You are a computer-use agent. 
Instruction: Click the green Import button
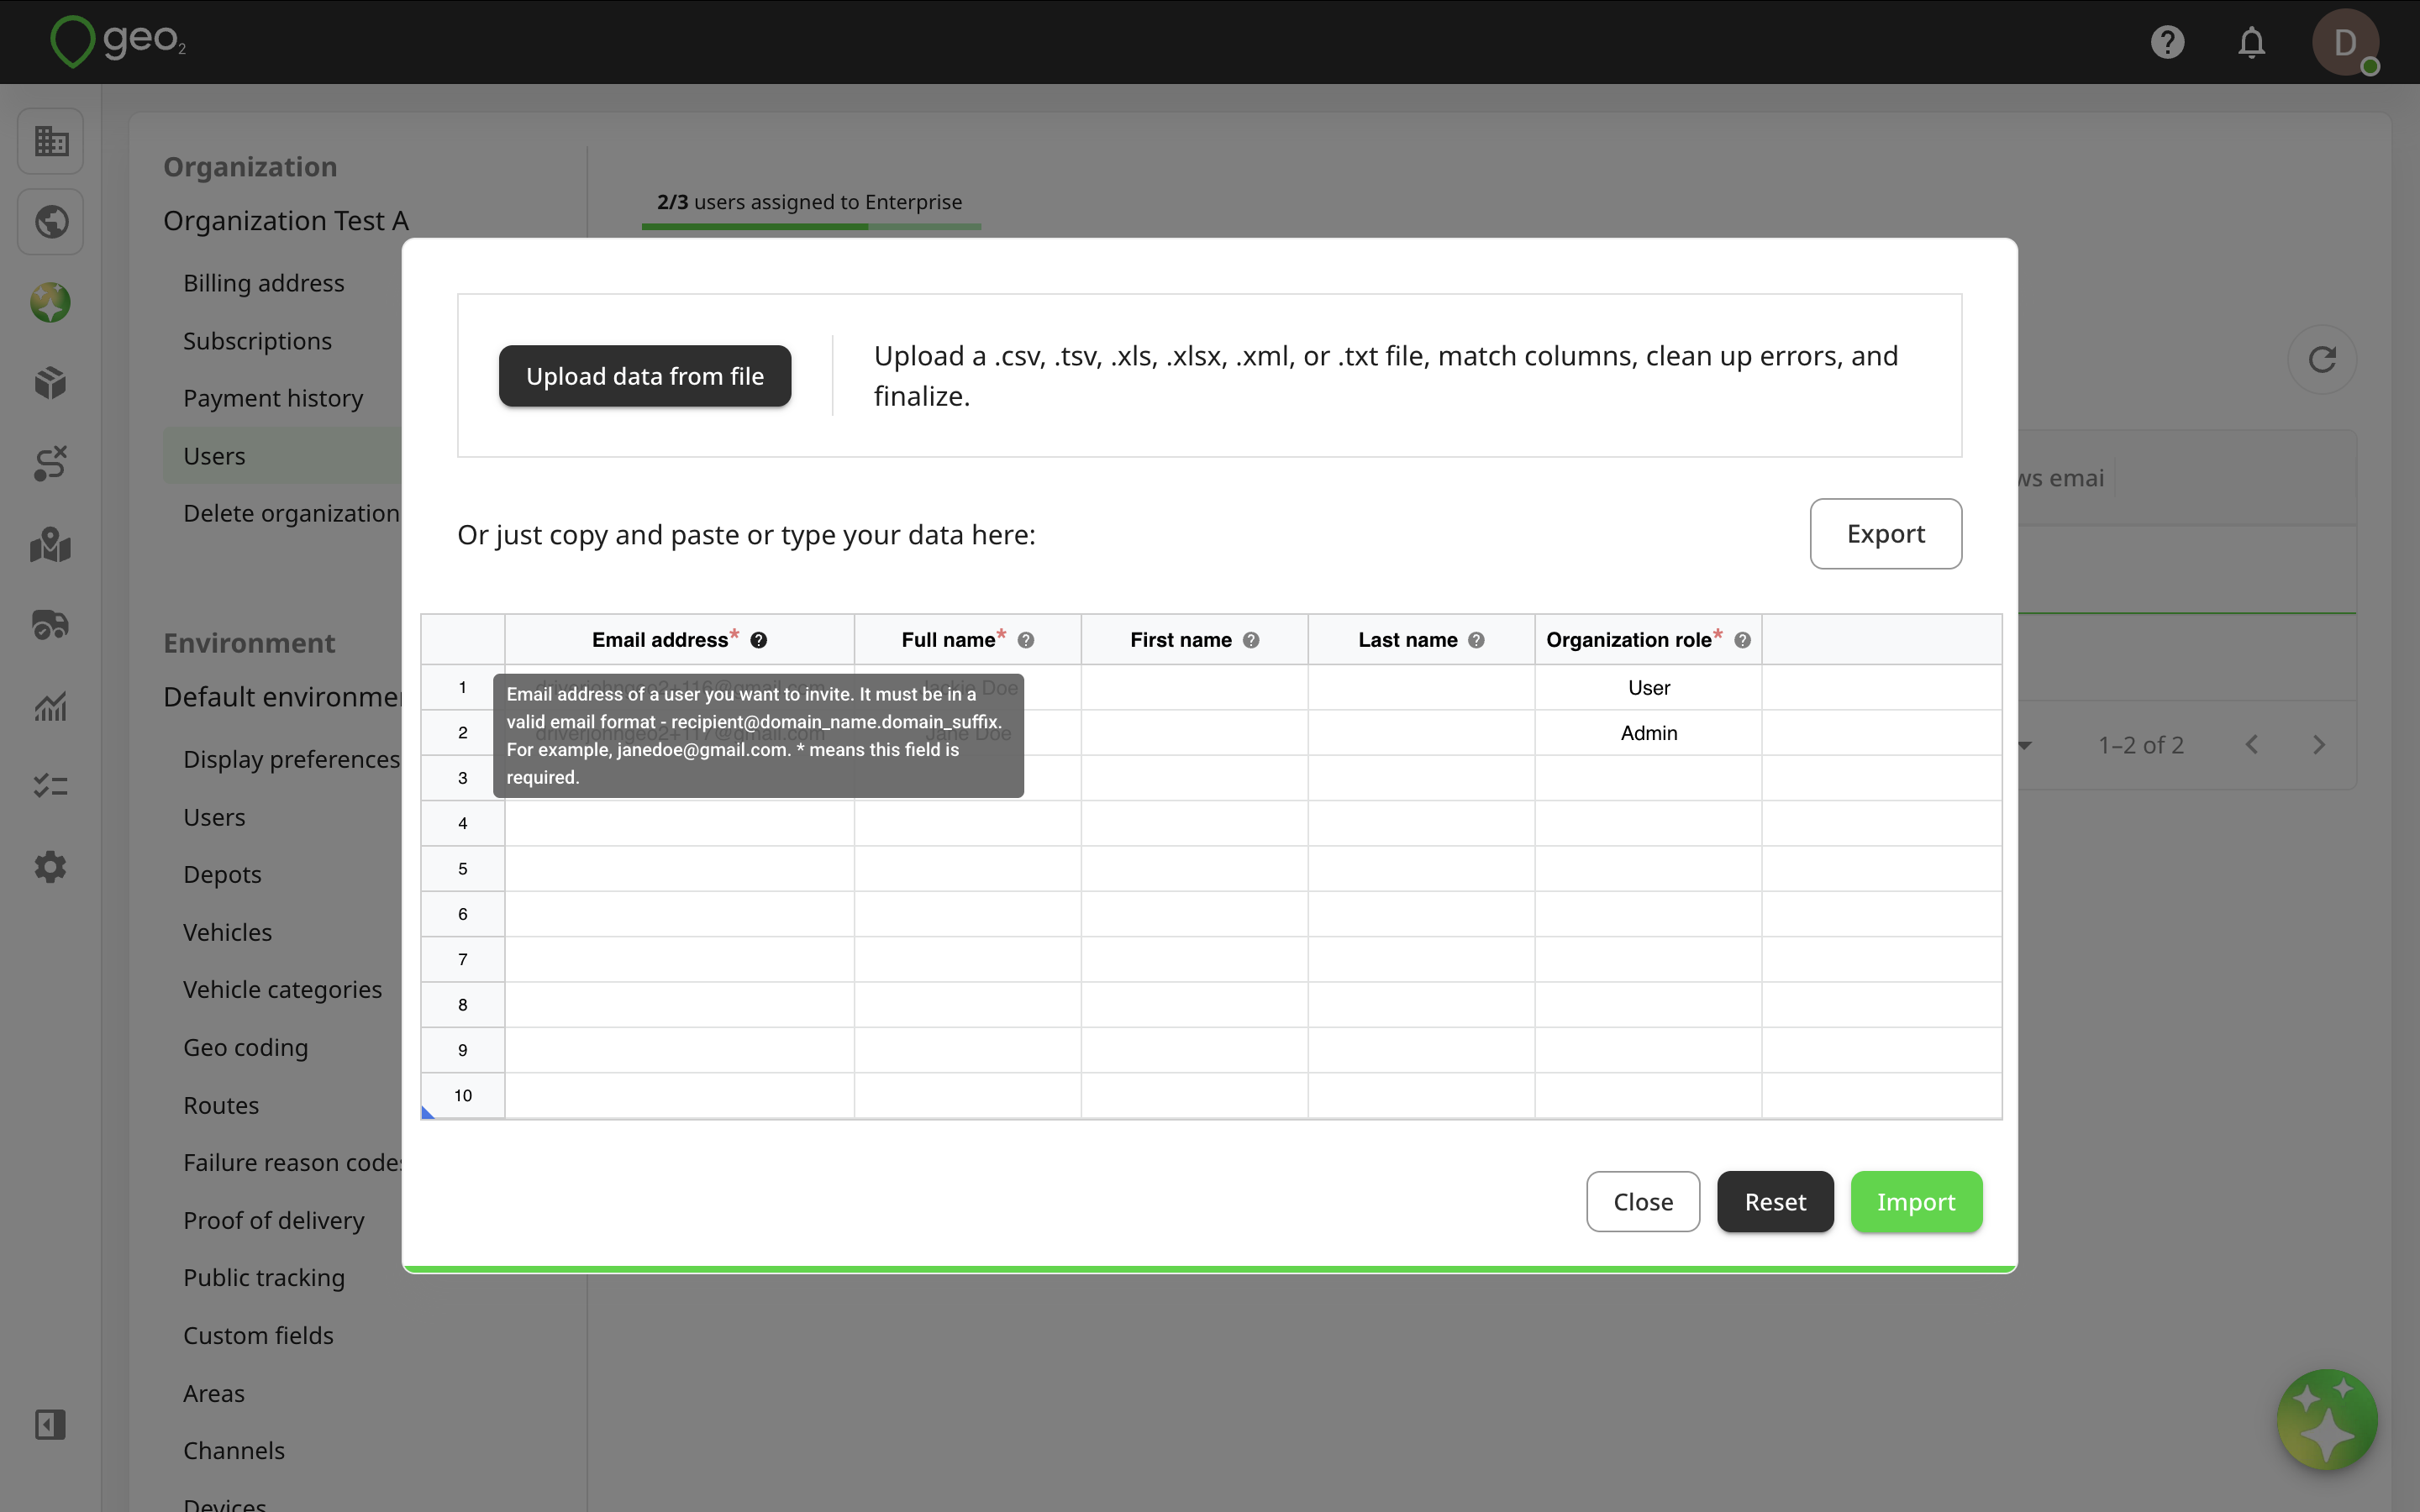[1916, 1202]
